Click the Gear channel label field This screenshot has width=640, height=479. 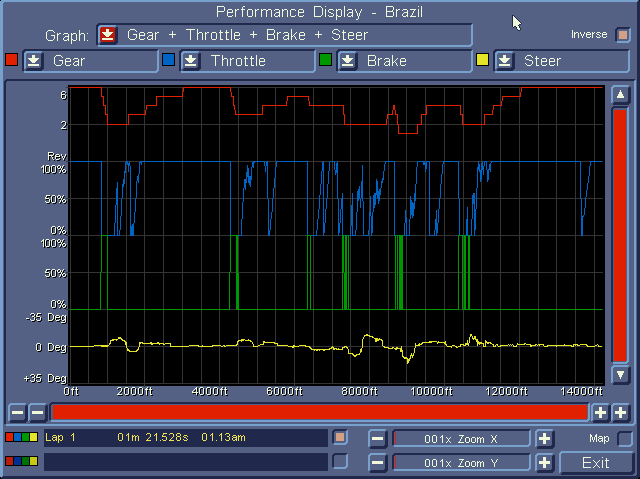coord(91,61)
